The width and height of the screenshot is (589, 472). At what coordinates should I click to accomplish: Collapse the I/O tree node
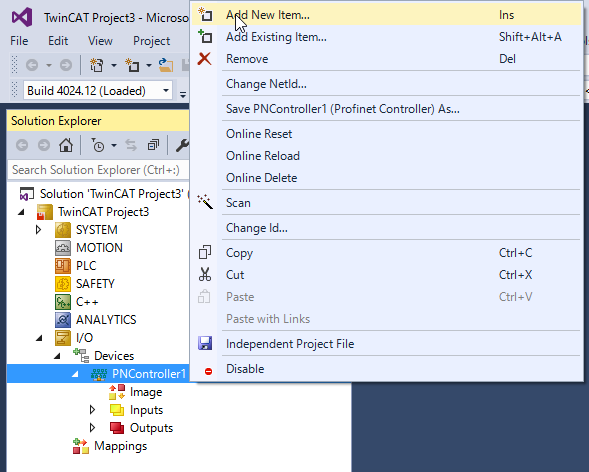click(39, 338)
